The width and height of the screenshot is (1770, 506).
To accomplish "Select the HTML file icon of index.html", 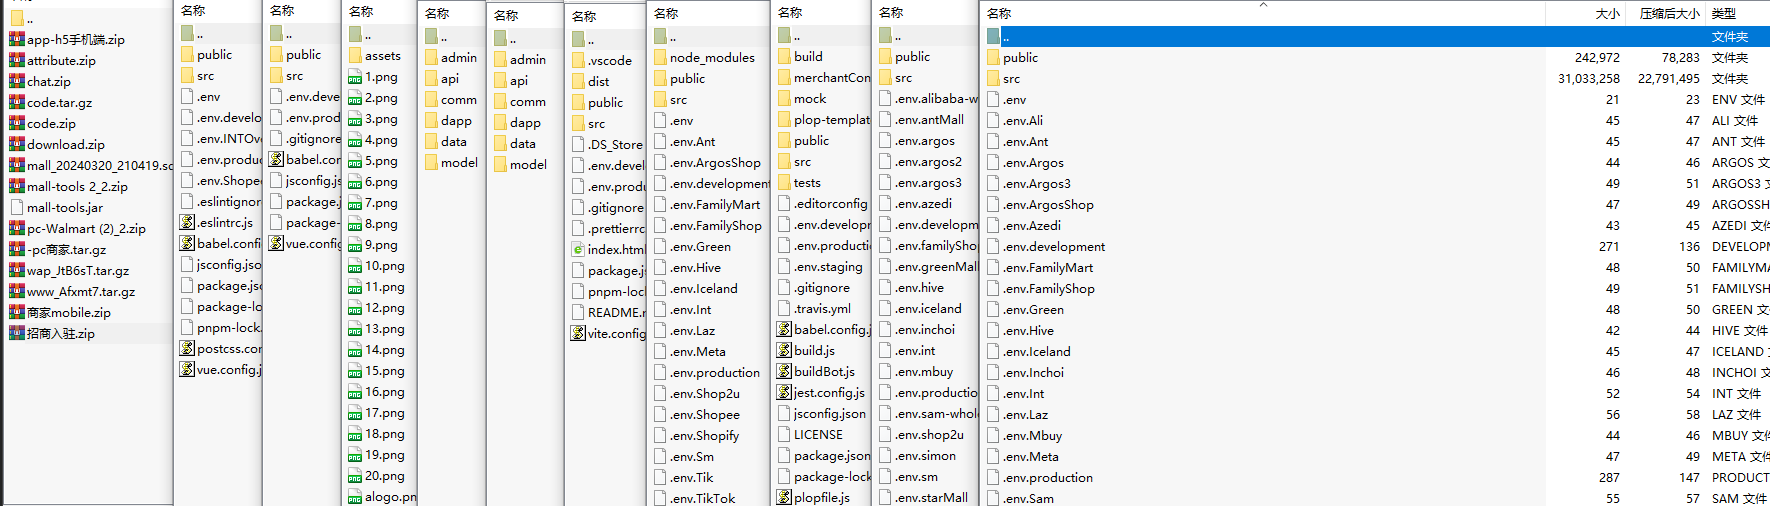I will pos(578,249).
